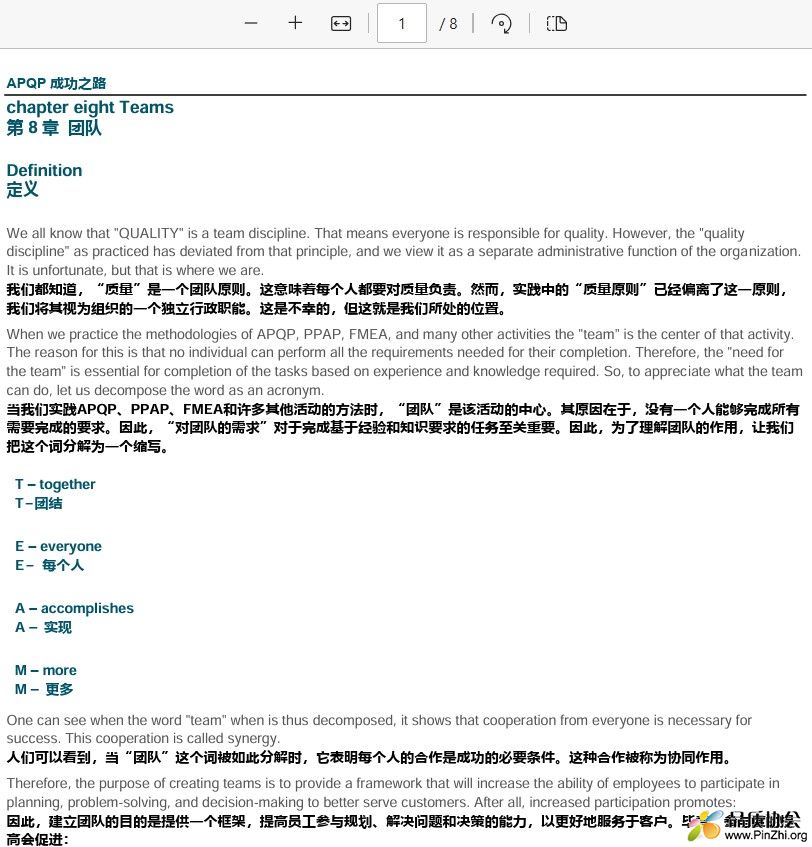Click the Chinese line starting "我们都知道"
Image resolution: width=812 pixels, height=847 pixels.
pyautogui.click(x=398, y=299)
